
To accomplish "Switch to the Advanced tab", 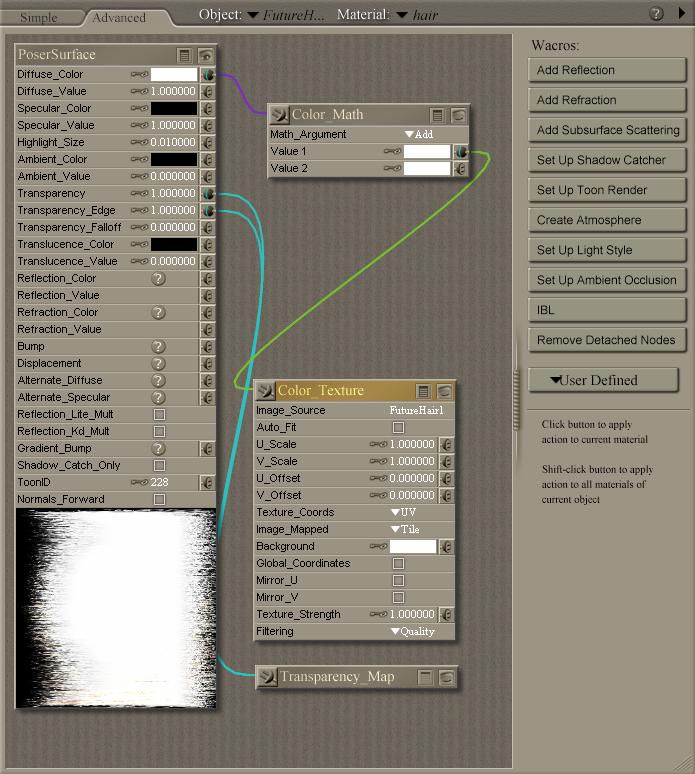I will coord(119,18).
